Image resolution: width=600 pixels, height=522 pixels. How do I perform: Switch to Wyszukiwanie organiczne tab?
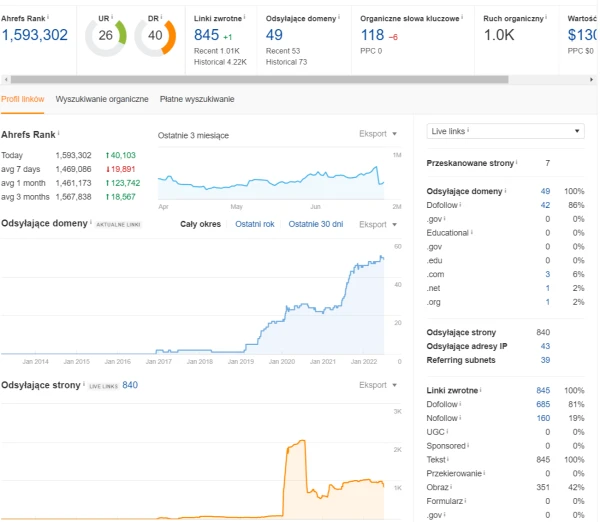click(102, 99)
